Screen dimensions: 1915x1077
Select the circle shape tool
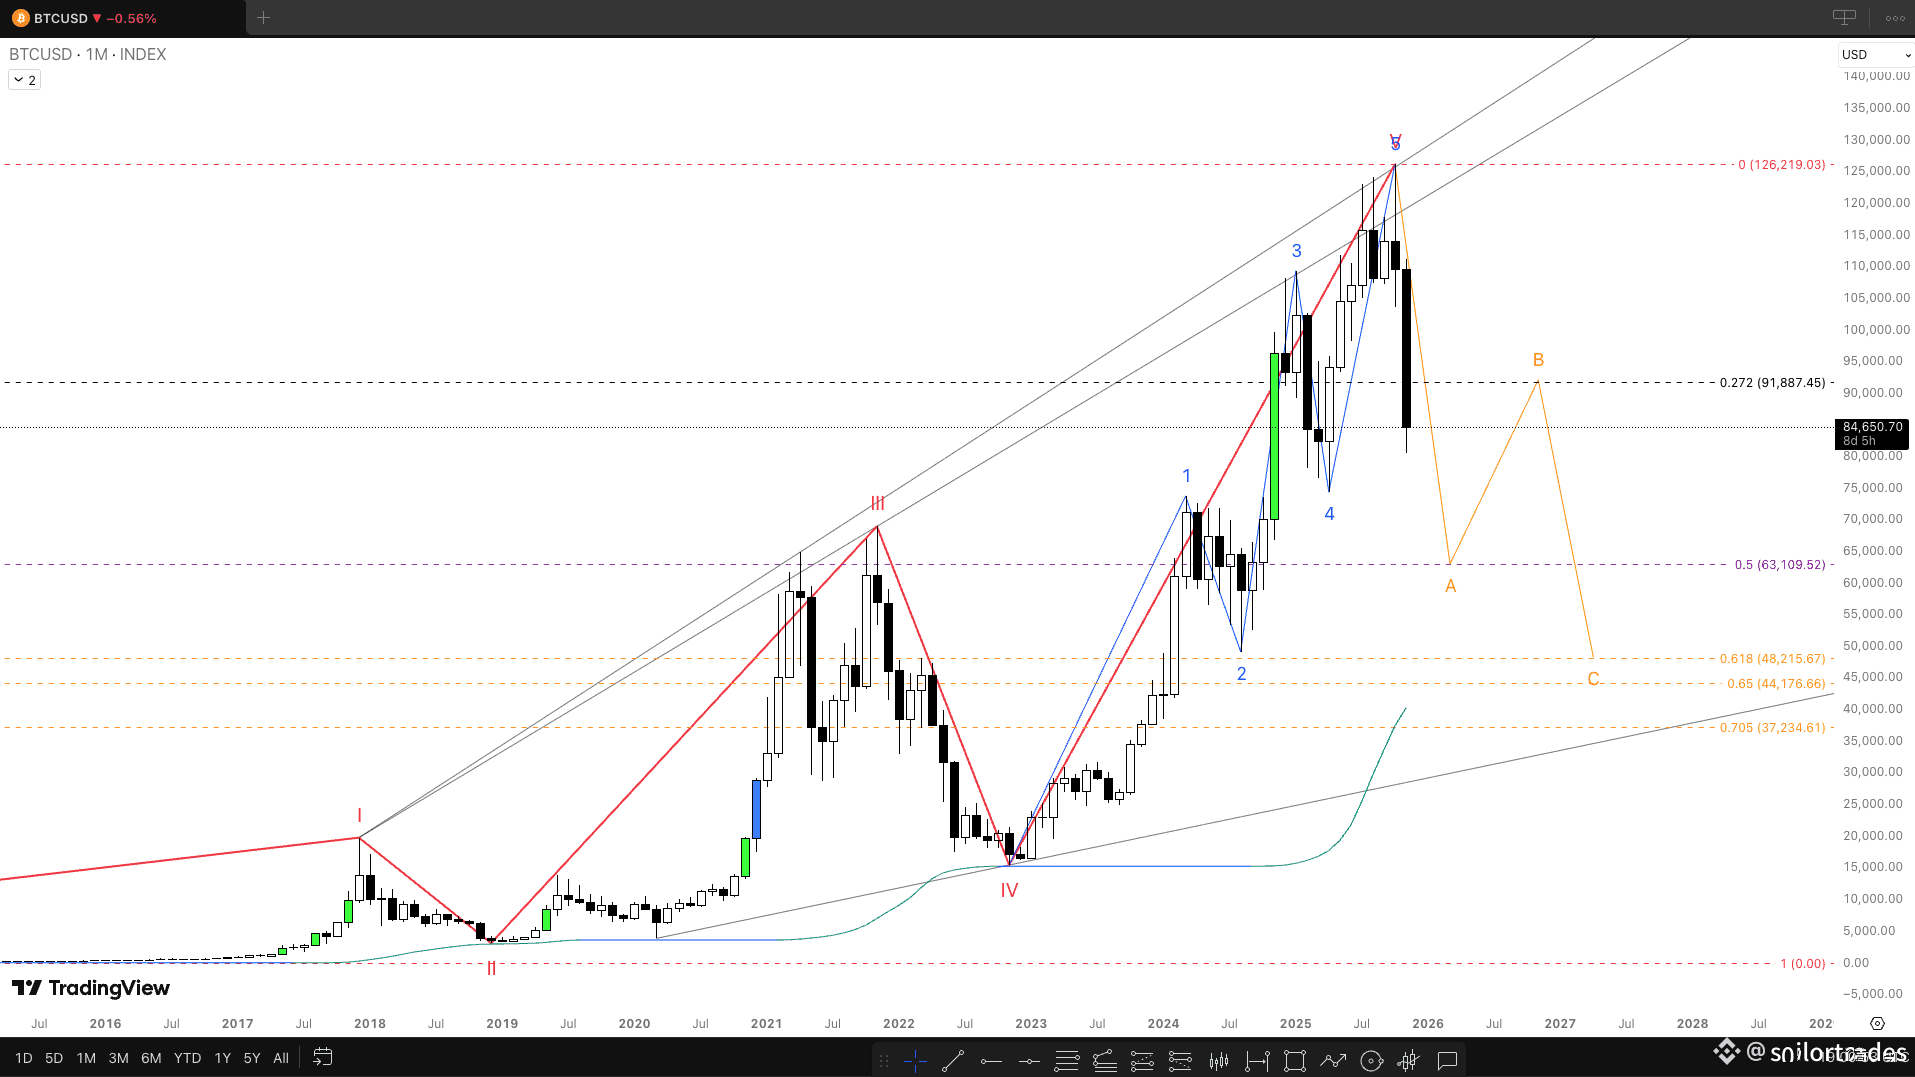(1371, 1060)
